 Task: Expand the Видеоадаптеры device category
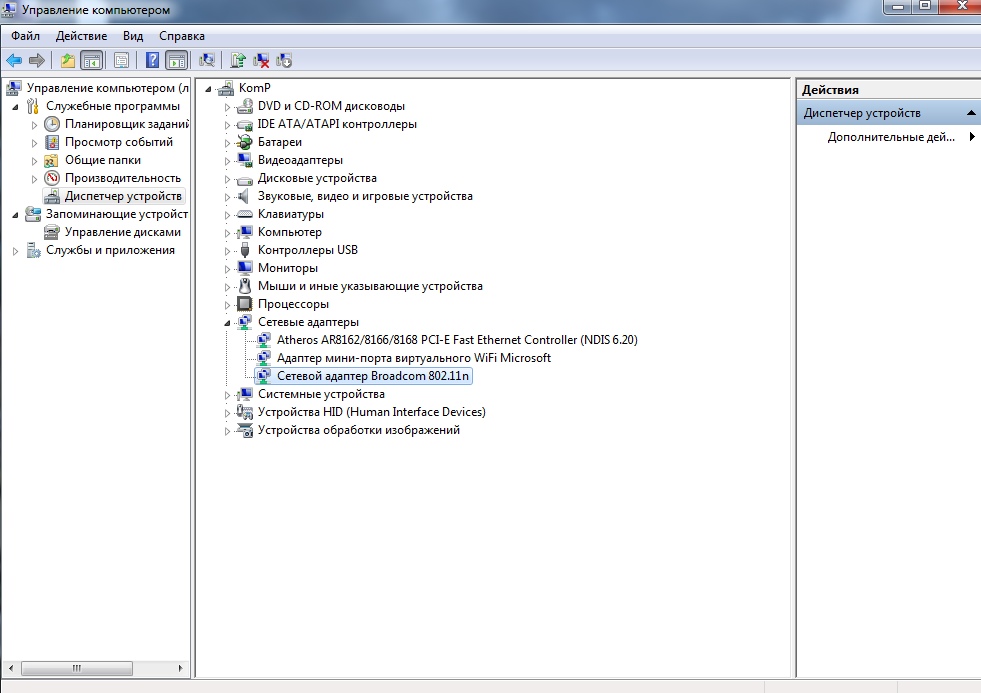click(228, 160)
